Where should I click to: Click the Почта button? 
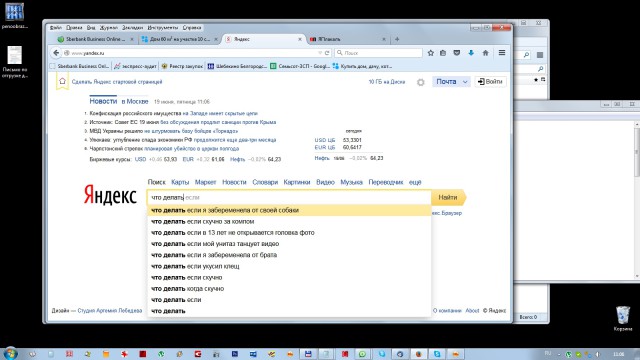446,82
